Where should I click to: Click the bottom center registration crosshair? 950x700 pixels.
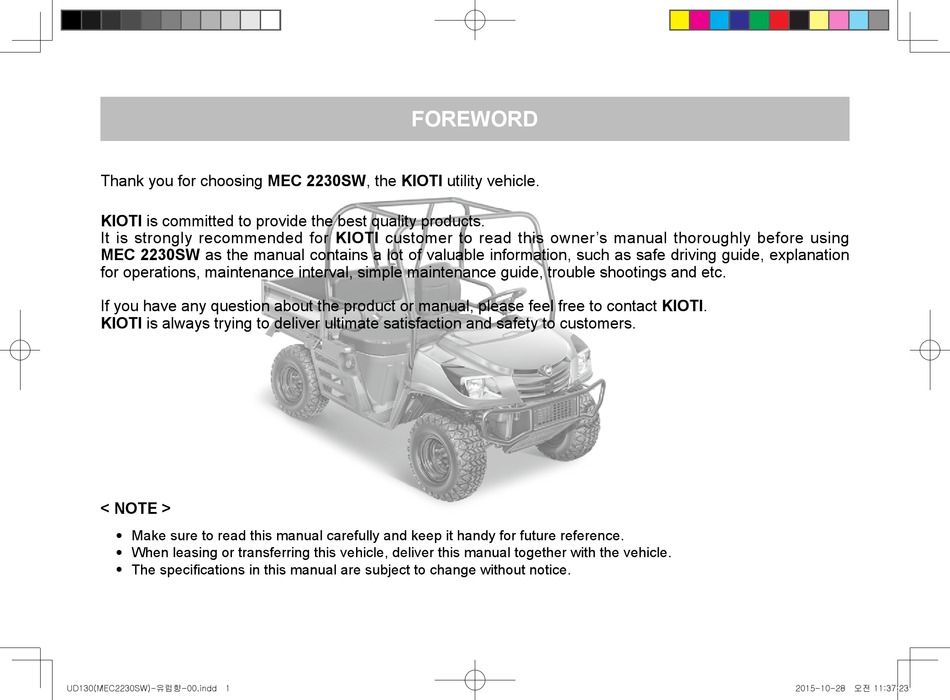click(x=475, y=680)
